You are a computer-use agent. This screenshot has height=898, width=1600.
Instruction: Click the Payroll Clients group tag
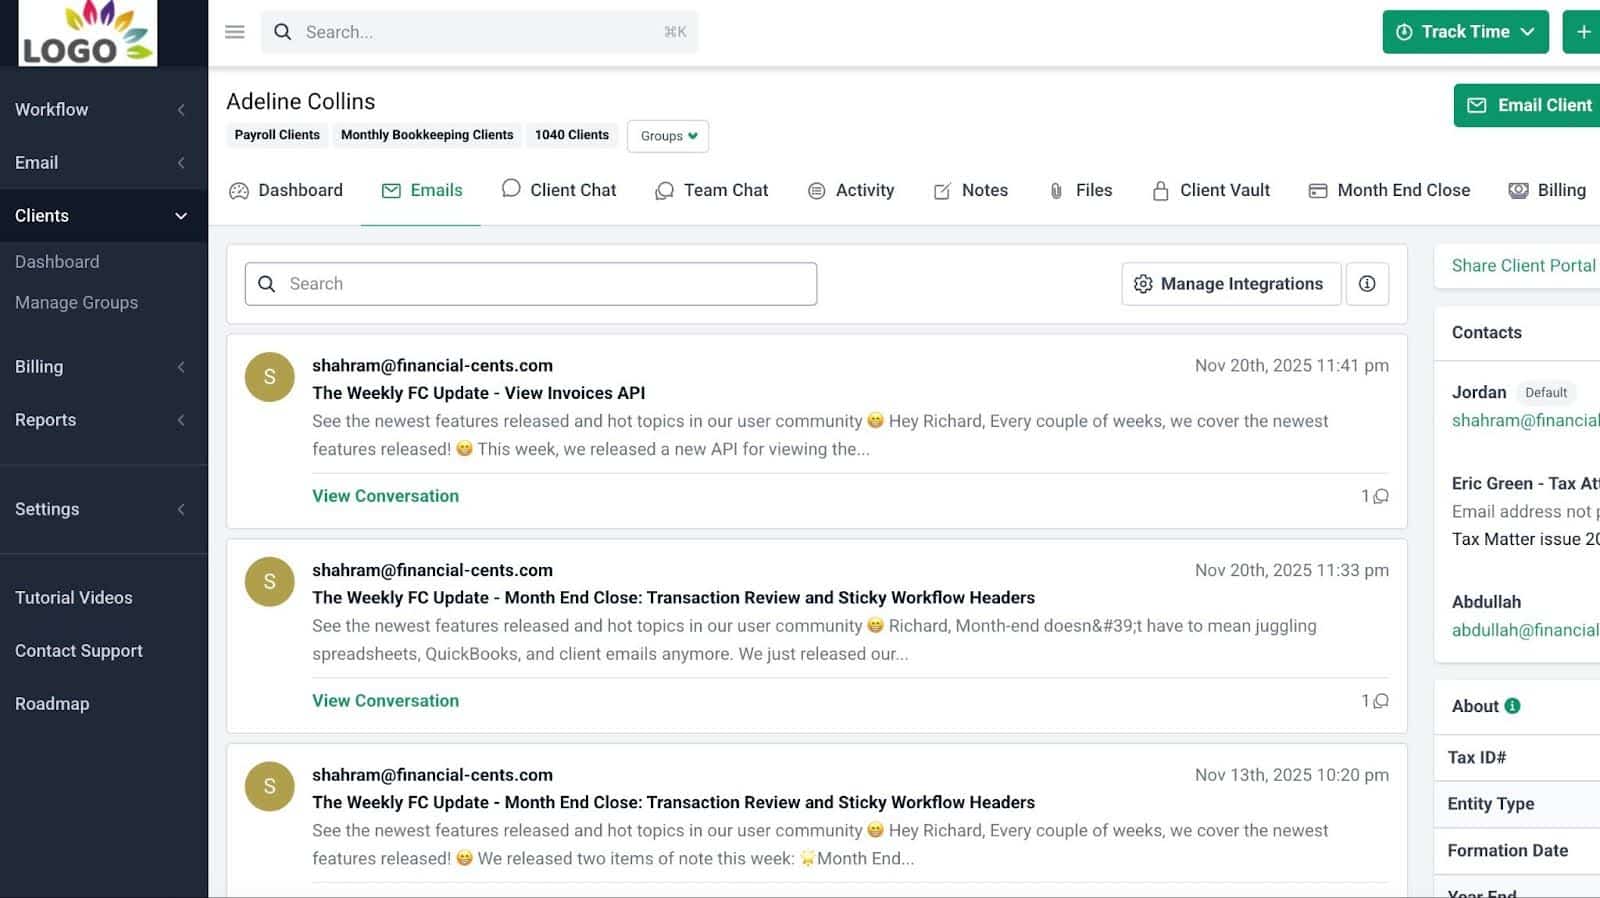click(277, 135)
